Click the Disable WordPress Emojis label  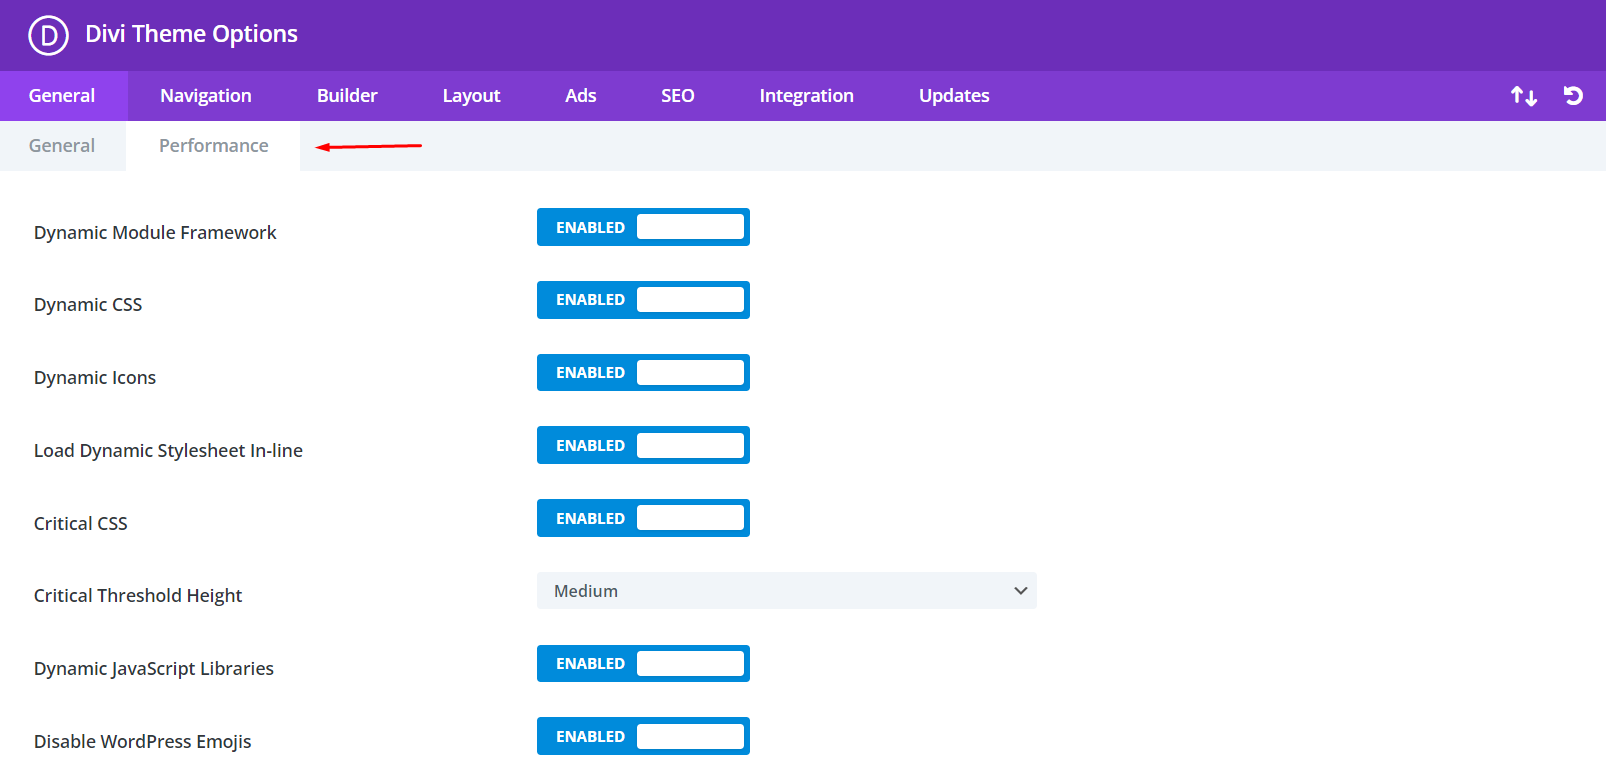(x=142, y=742)
